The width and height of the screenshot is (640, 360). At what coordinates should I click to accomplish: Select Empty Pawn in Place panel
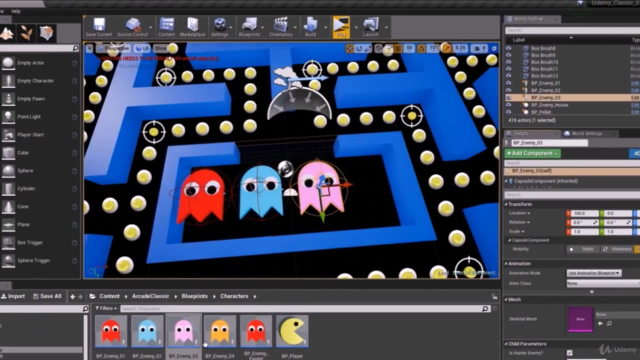[x=40, y=99]
